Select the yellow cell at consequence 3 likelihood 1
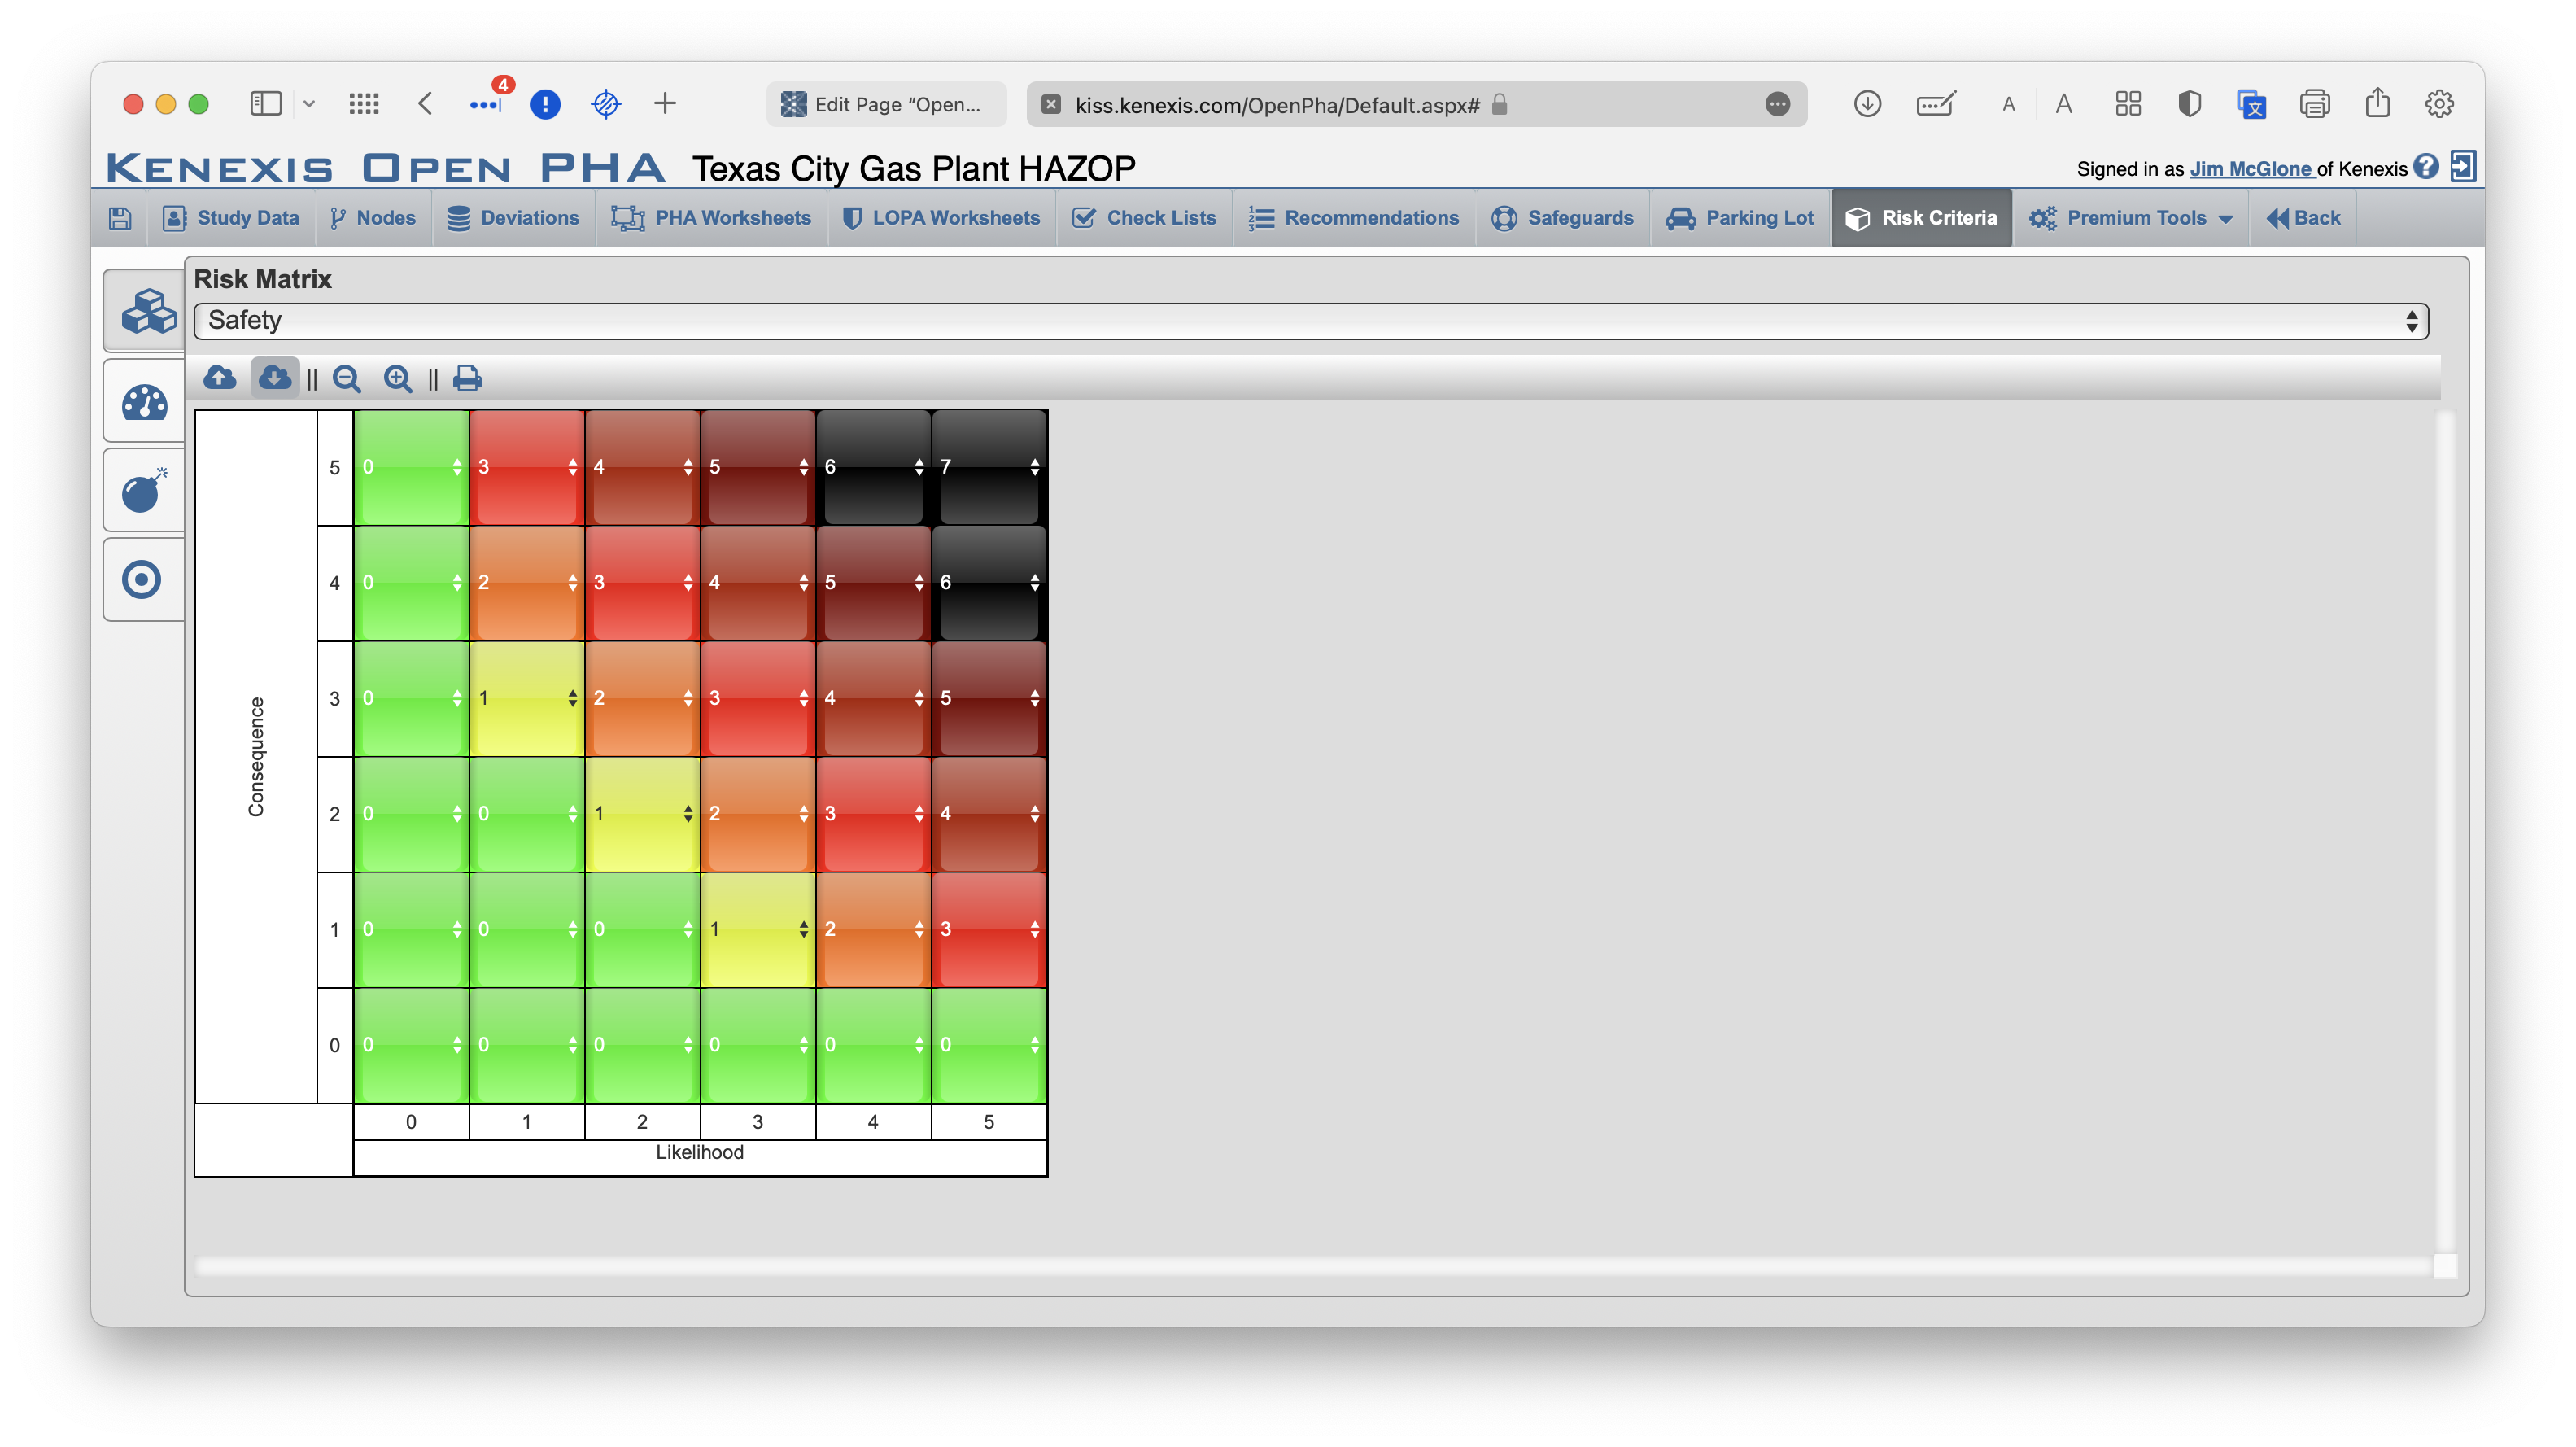Viewport: 2576px width, 1447px height. click(527, 698)
